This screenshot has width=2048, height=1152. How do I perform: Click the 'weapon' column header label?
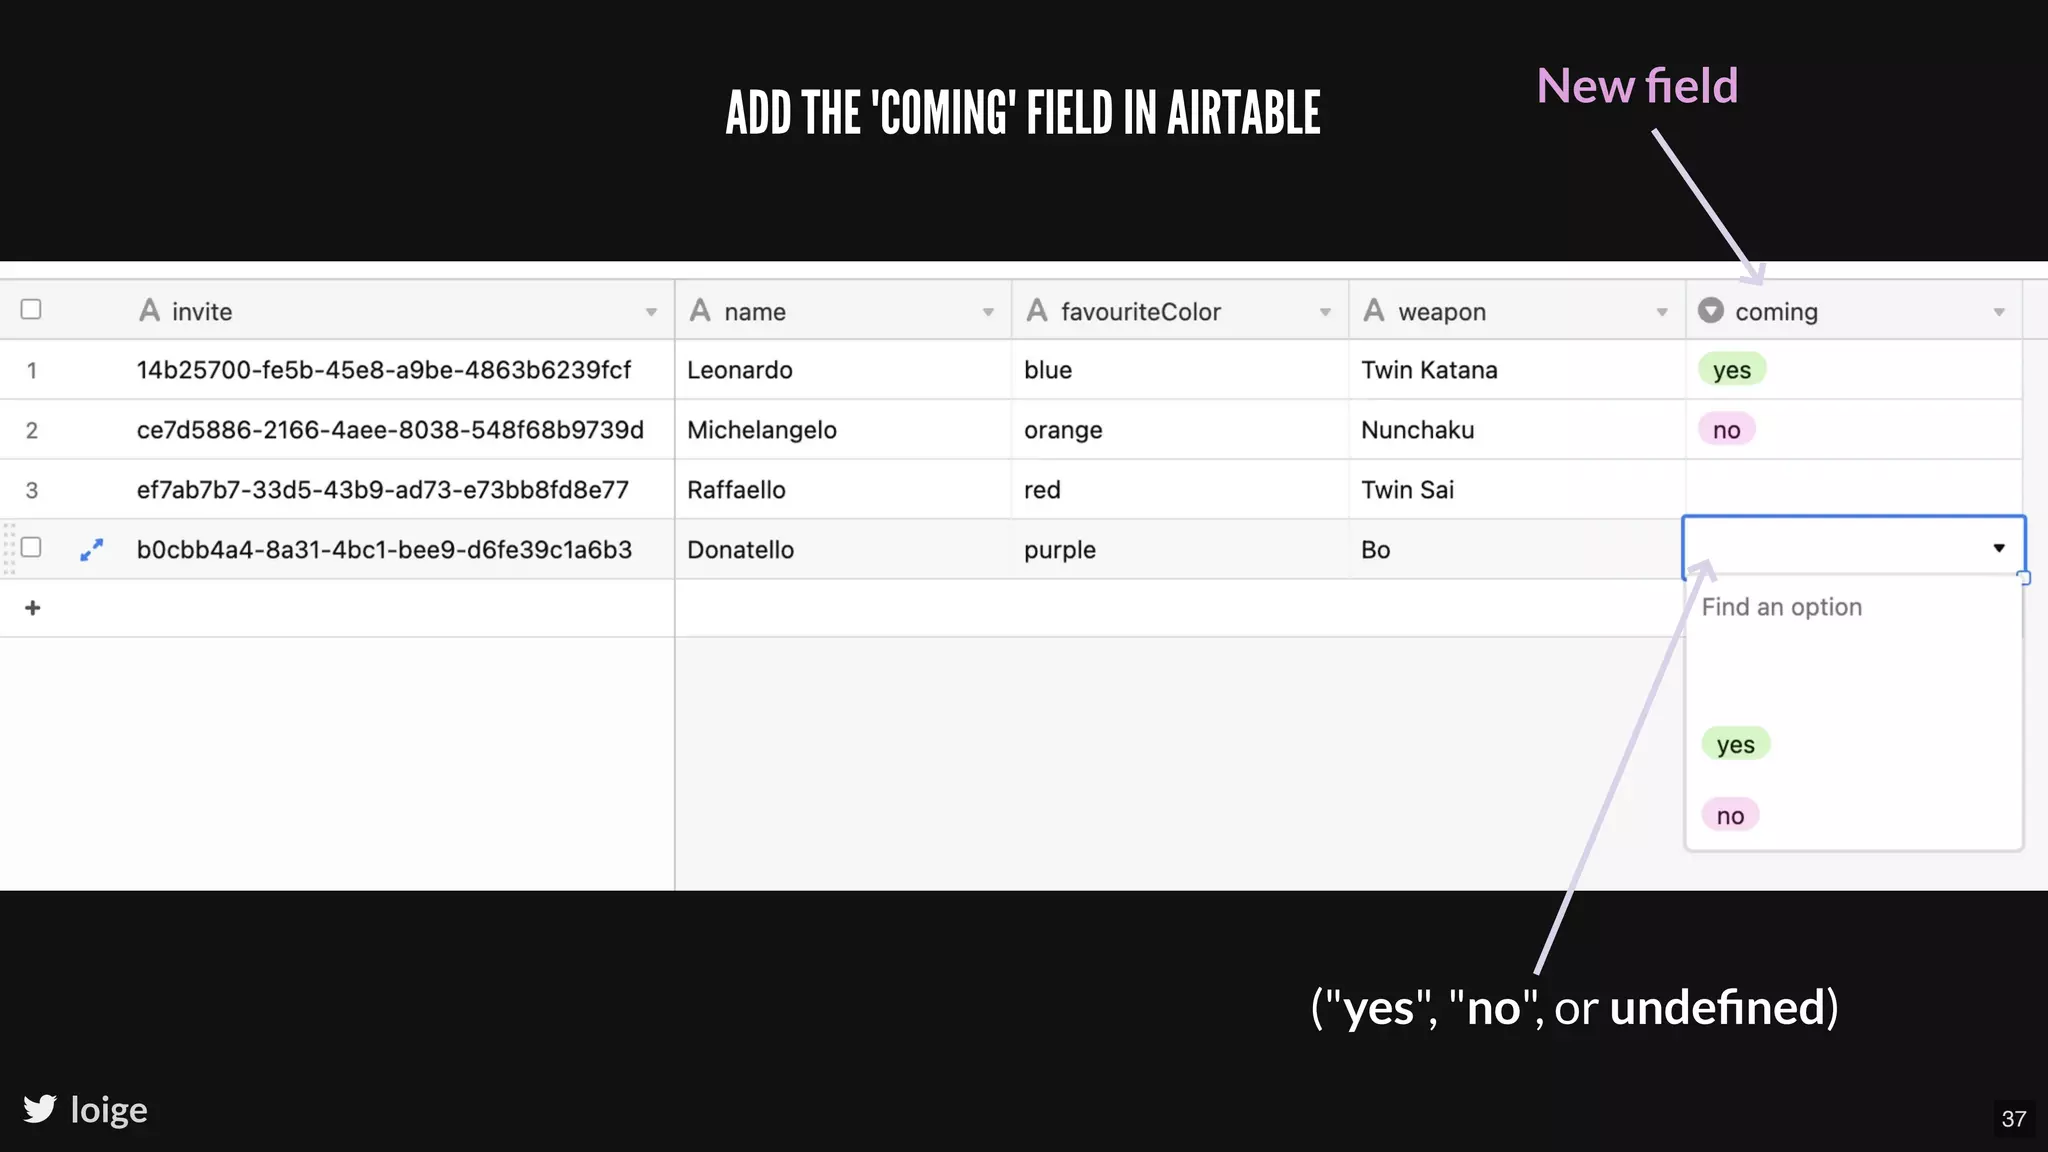(x=1442, y=312)
